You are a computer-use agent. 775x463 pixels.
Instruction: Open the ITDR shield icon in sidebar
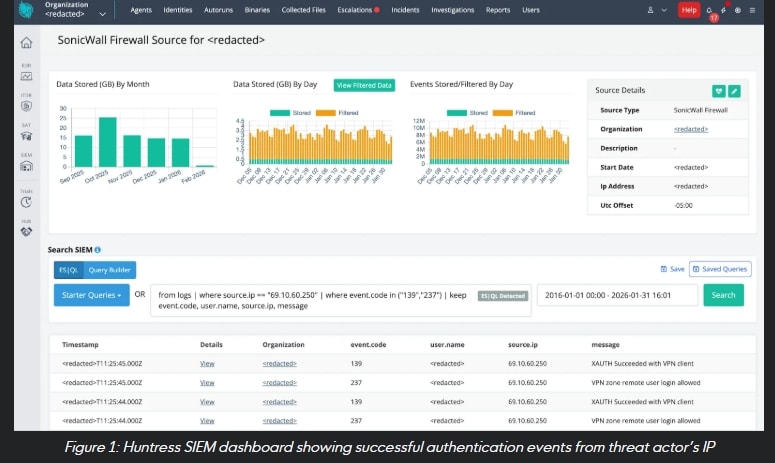point(26,104)
